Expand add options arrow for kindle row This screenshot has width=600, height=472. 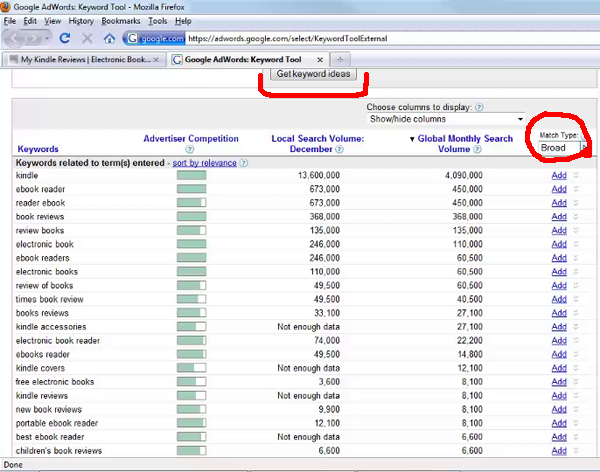[575, 175]
